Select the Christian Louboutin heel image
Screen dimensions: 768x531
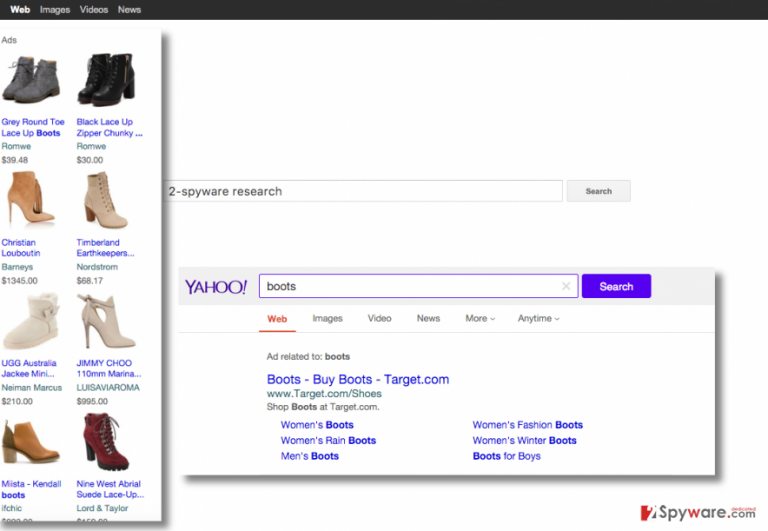point(31,198)
